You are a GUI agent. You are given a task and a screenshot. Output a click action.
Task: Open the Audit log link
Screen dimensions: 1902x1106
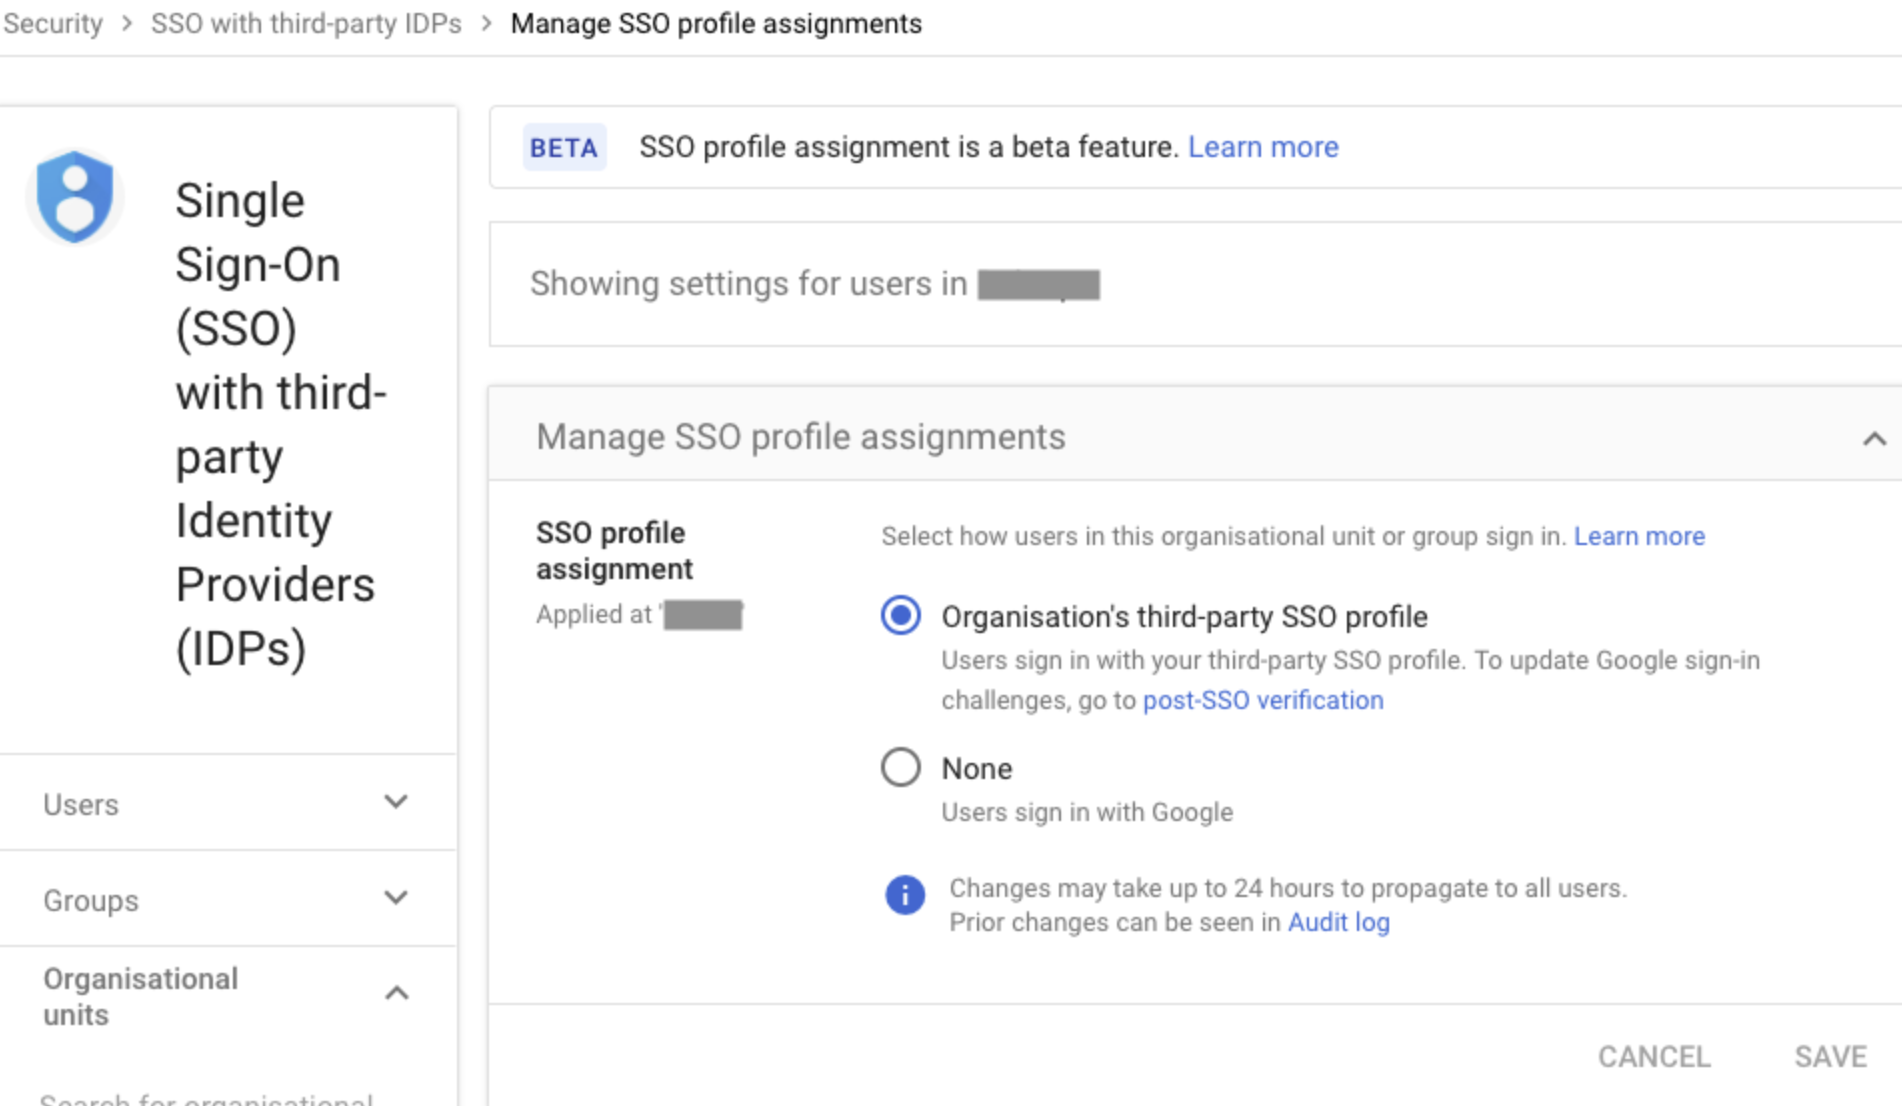pyautogui.click(x=1338, y=922)
